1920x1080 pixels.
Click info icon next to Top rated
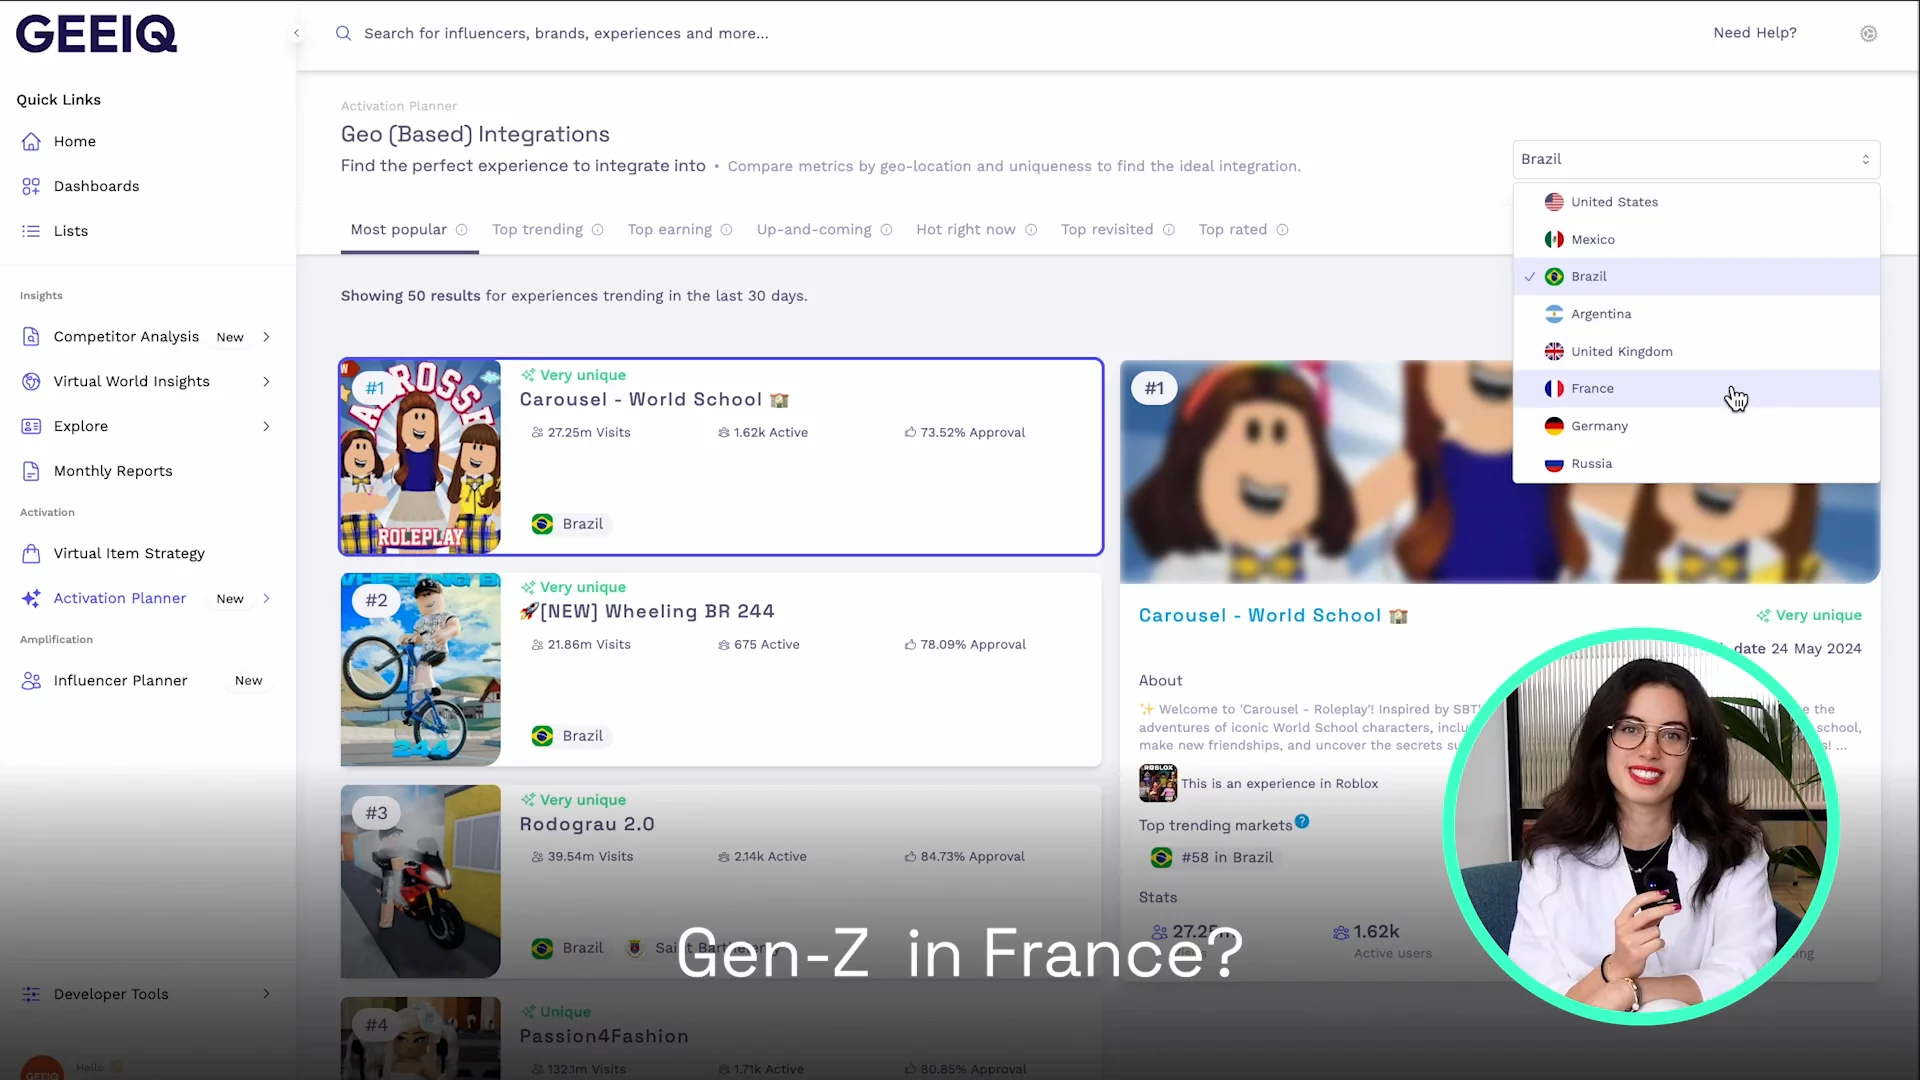click(x=1282, y=230)
